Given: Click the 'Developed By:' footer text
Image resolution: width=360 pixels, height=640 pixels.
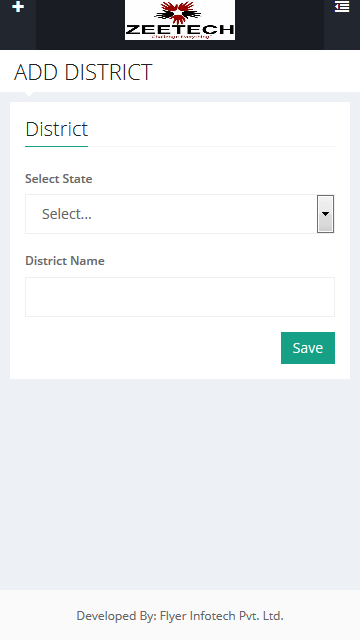Looking at the screenshot, I should pos(116,616).
